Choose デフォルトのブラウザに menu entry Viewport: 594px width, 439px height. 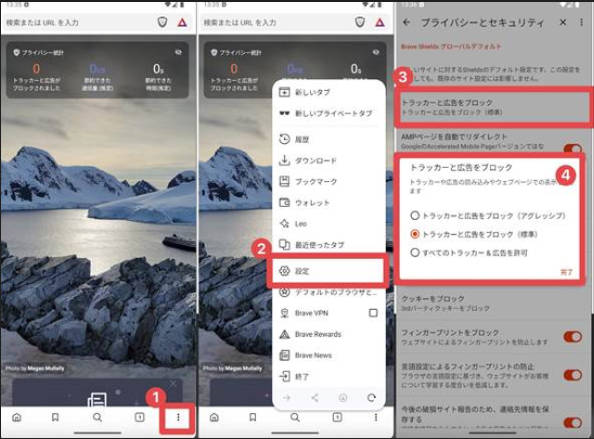tap(329, 292)
